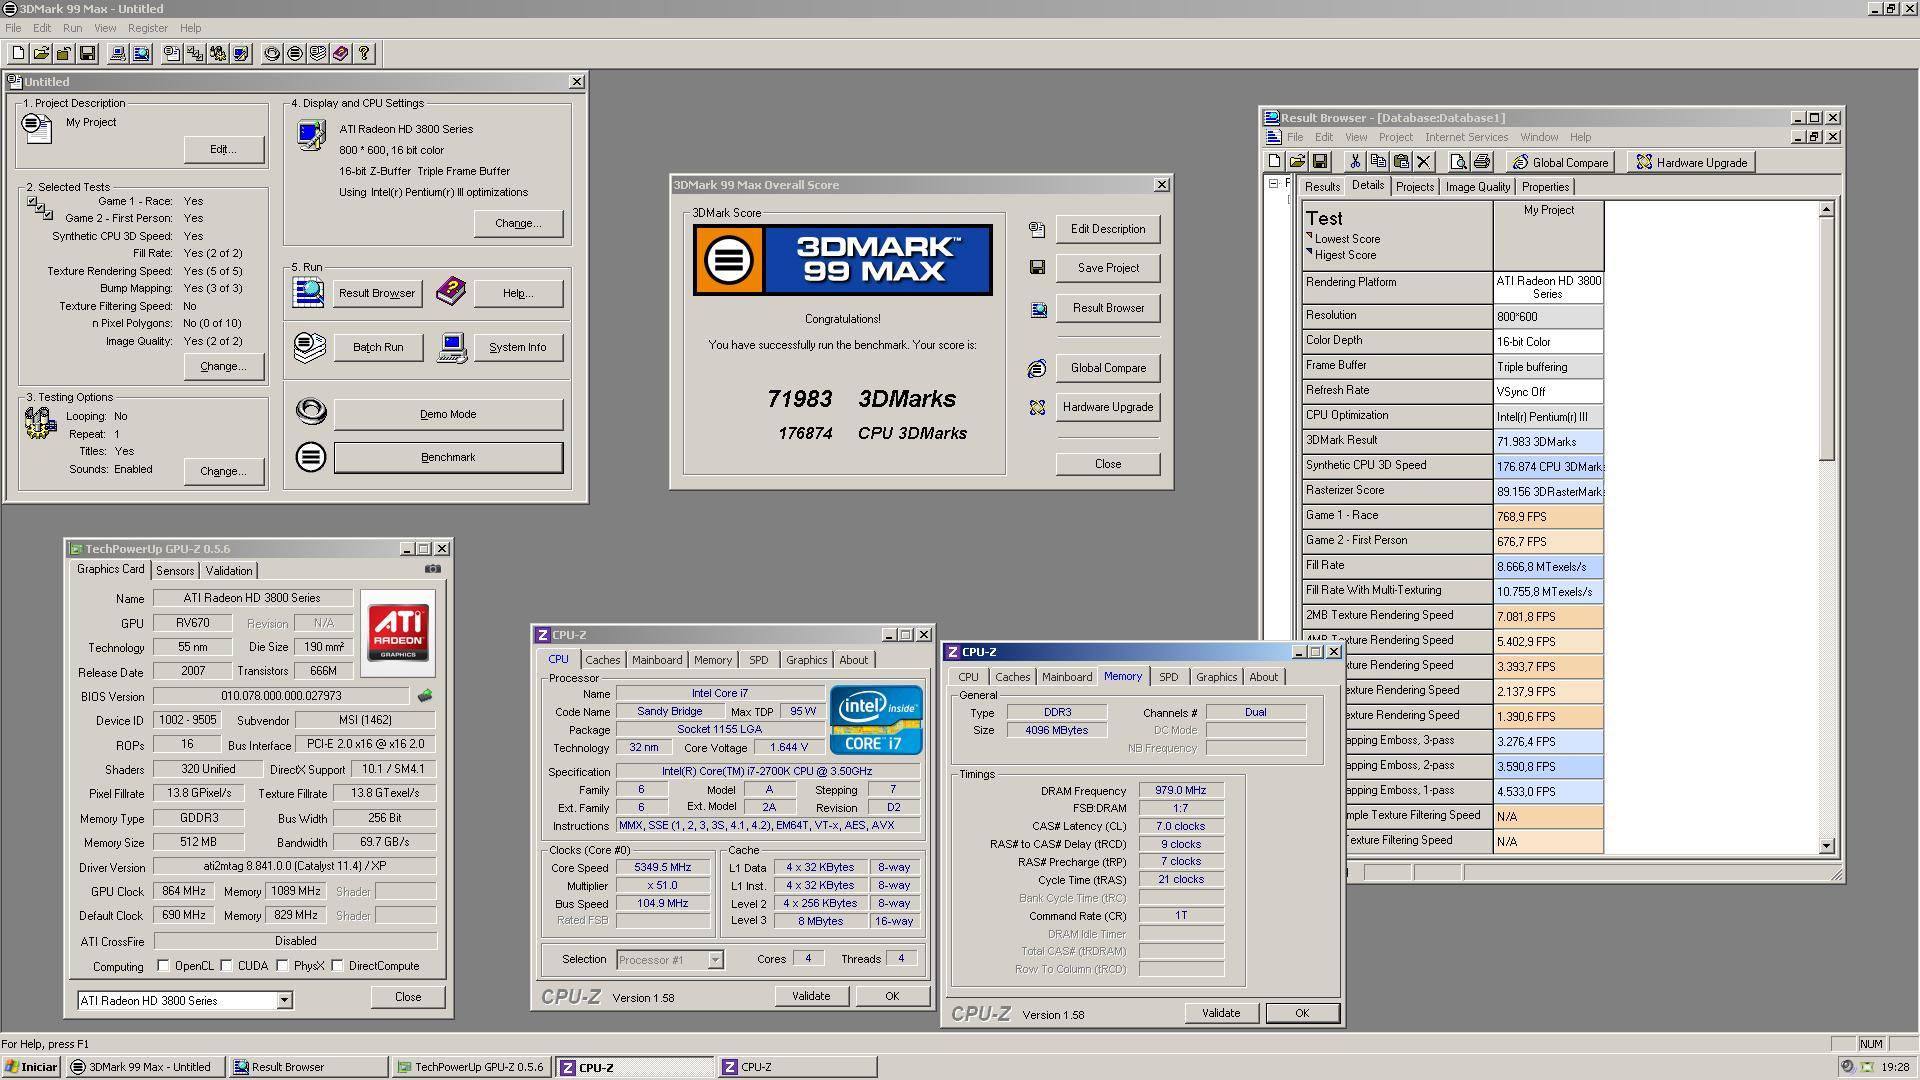Screen dimensions: 1920x1080
Task: Click the Display settings toolbar icon
Action: (241, 54)
